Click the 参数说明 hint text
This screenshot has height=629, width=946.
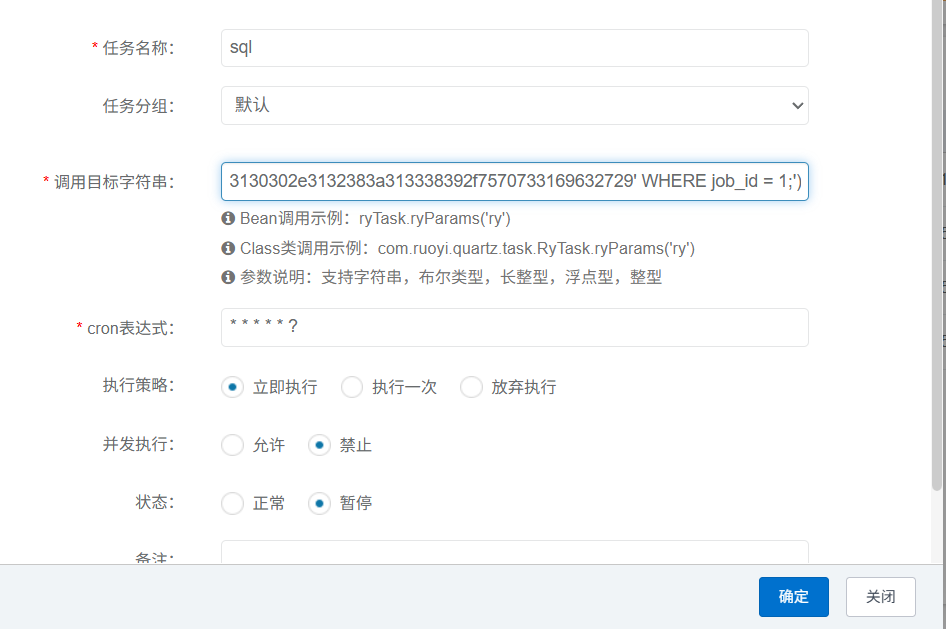point(451,277)
